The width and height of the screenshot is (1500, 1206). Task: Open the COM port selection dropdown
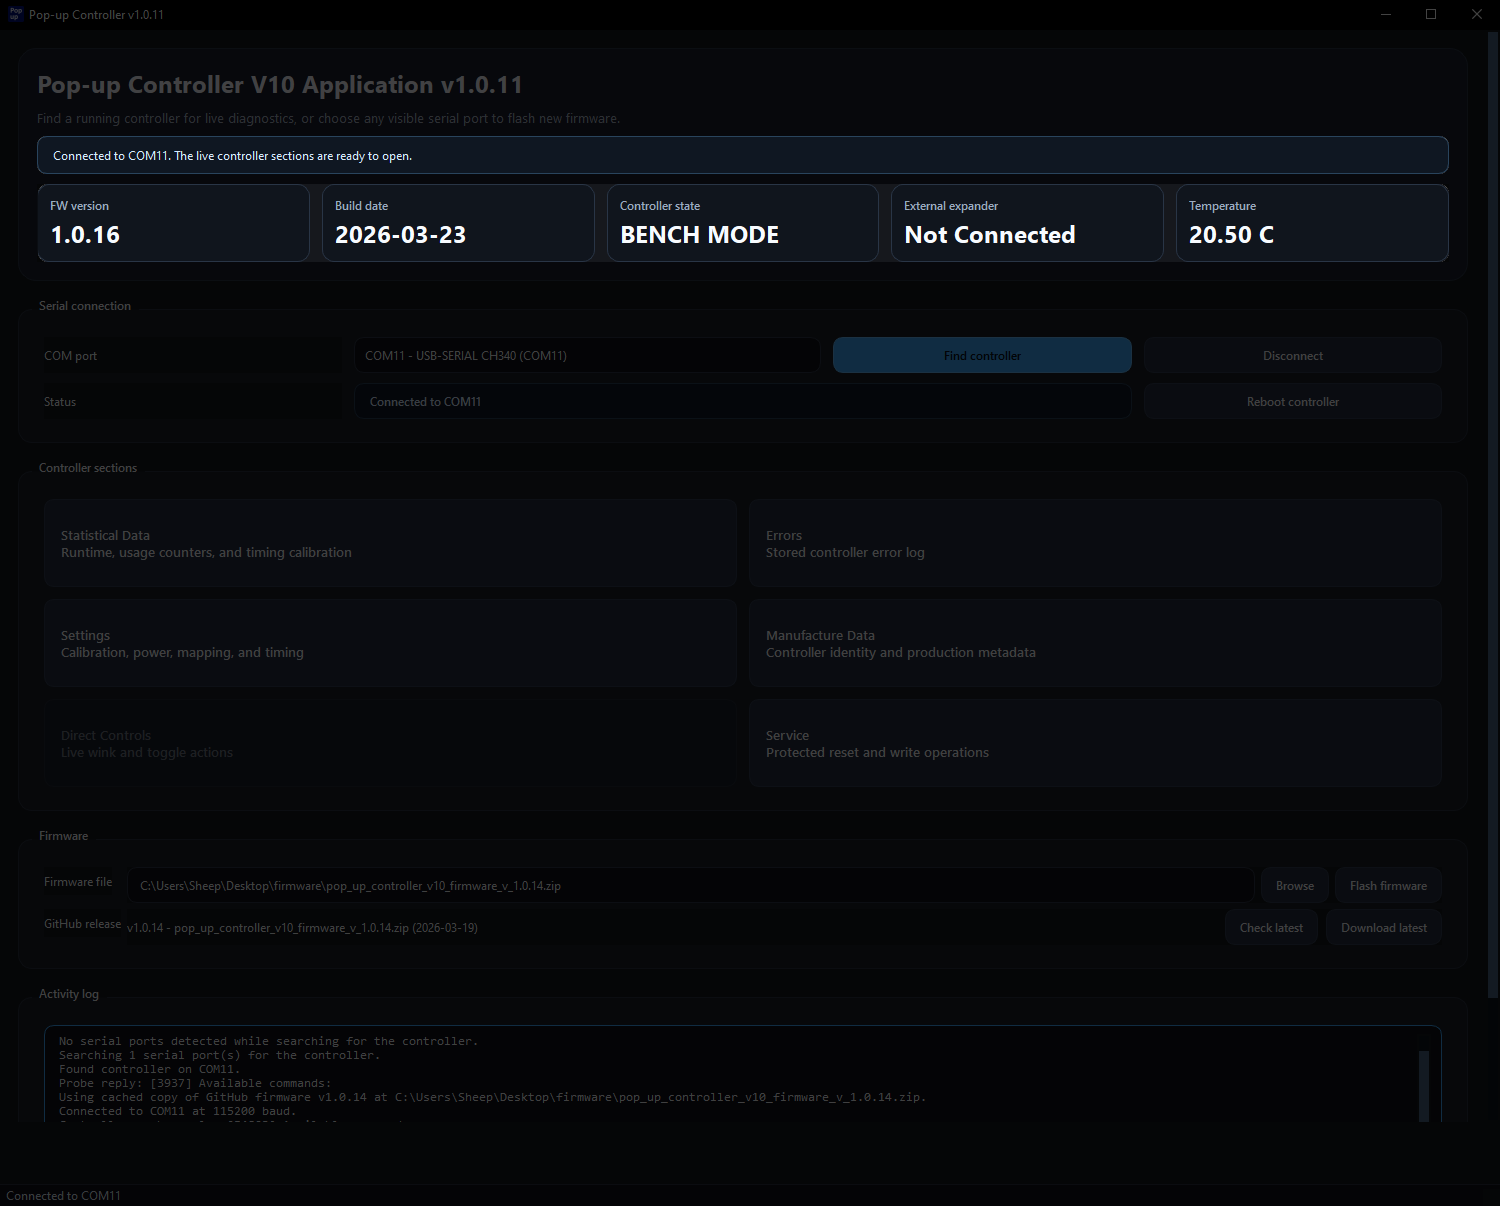[x=586, y=355]
